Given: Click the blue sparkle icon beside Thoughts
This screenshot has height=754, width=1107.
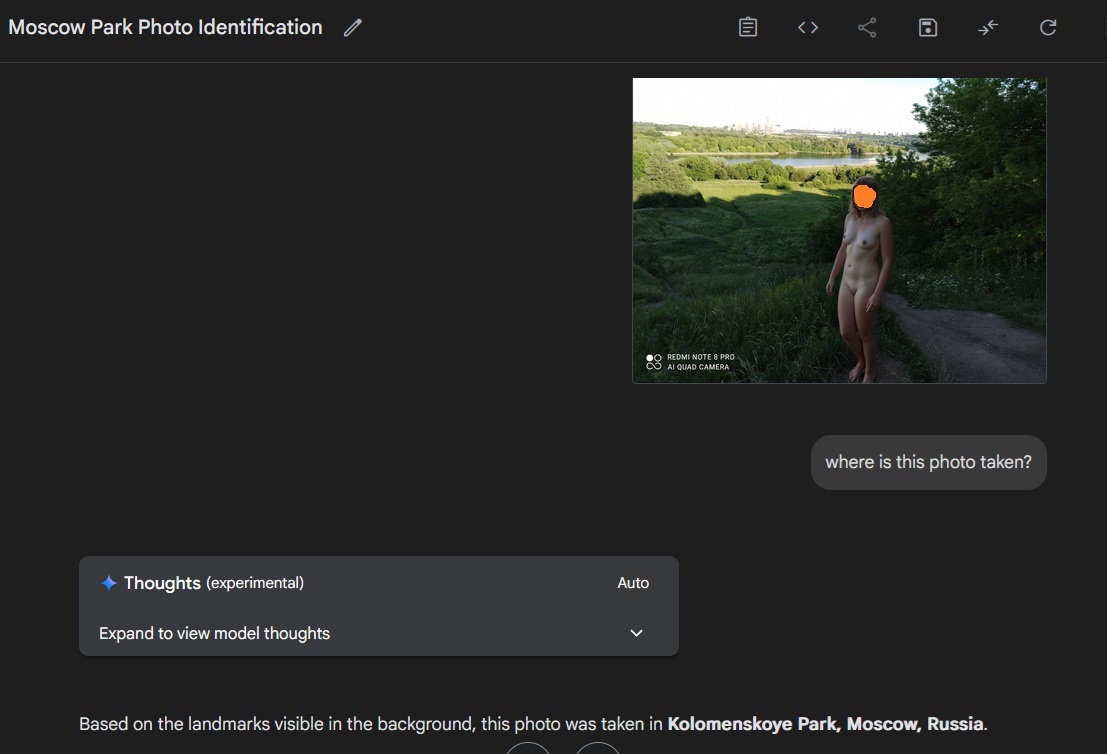Looking at the screenshot, I should coord(109,583).
